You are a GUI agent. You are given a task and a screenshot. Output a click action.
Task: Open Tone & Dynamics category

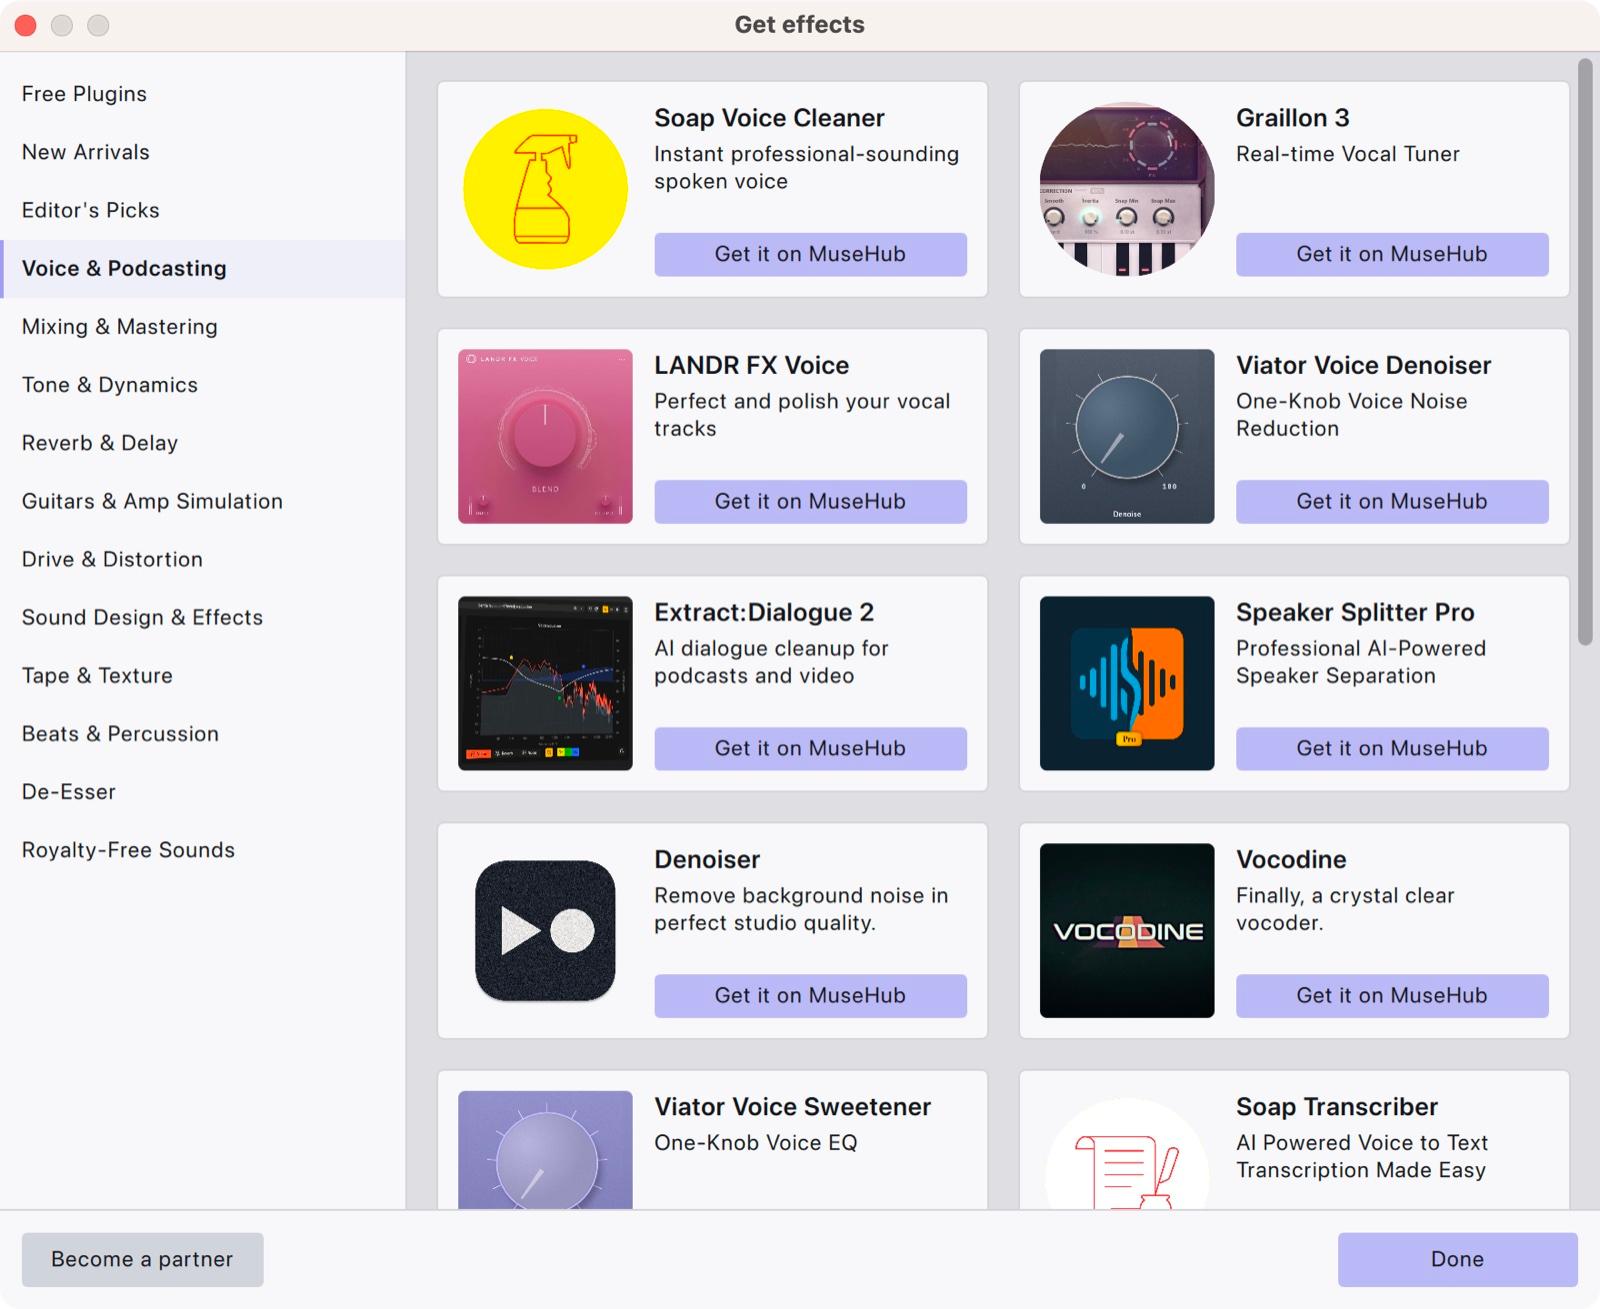click(x=203, y=385)
